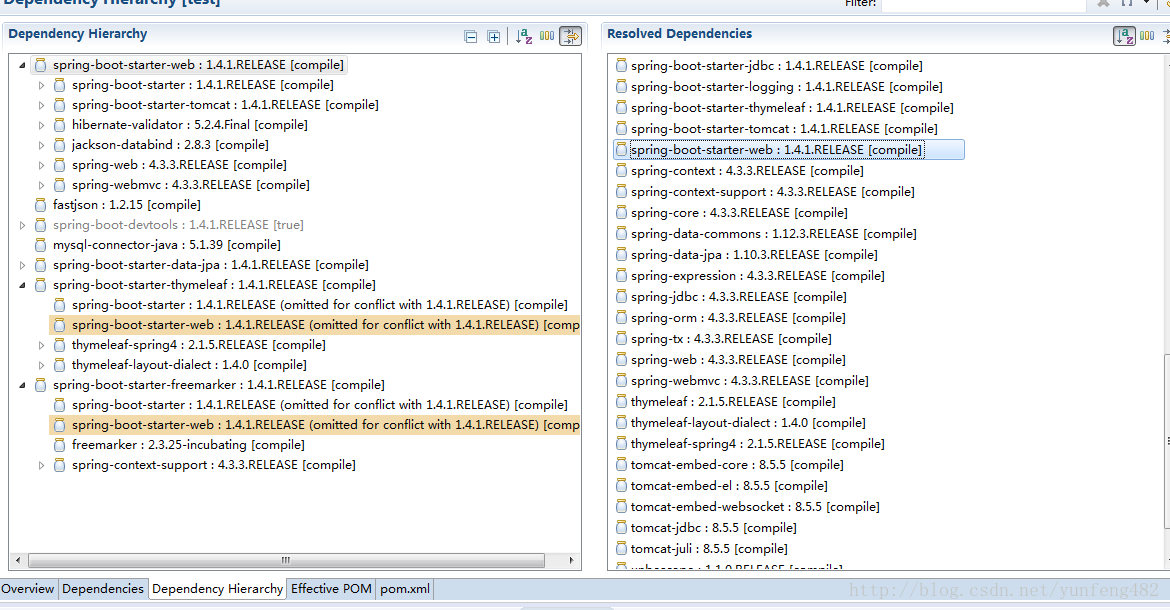Toggle Show GroupId in Resolved Dependencies
The width and height of the screenshot is (1170, 610).
click(1148, 36)
